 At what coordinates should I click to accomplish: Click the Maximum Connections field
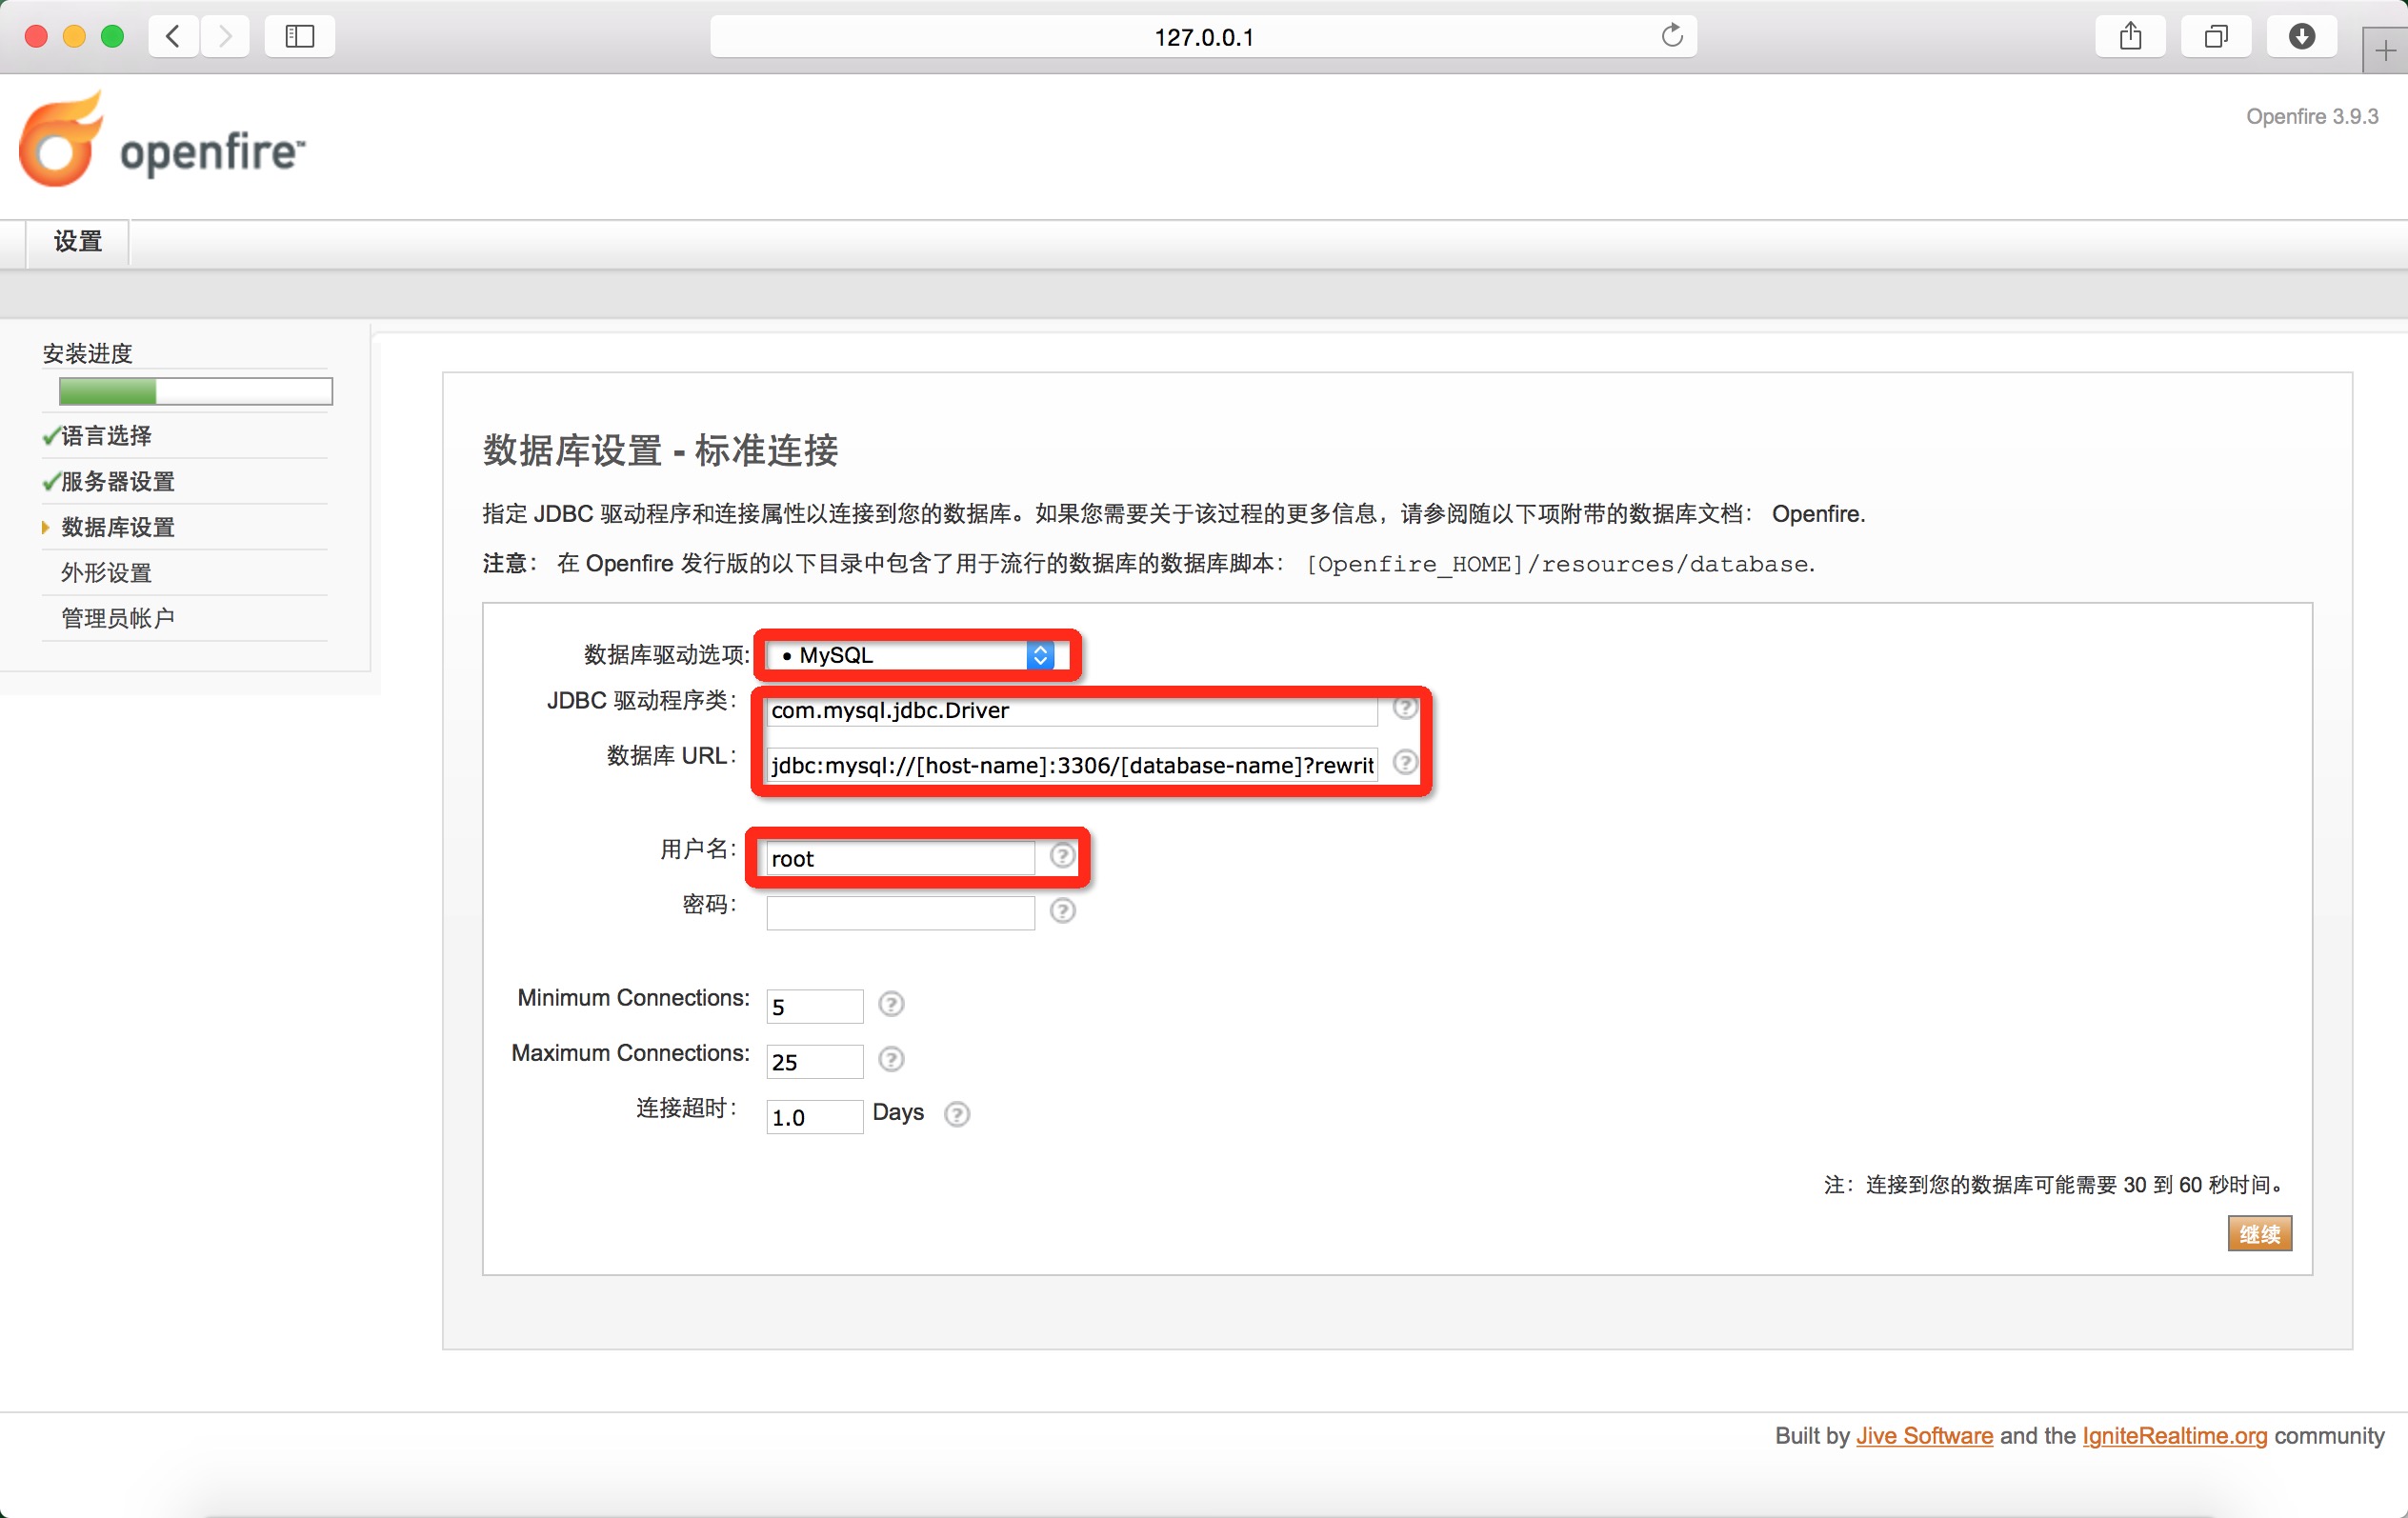point(814,1061)
